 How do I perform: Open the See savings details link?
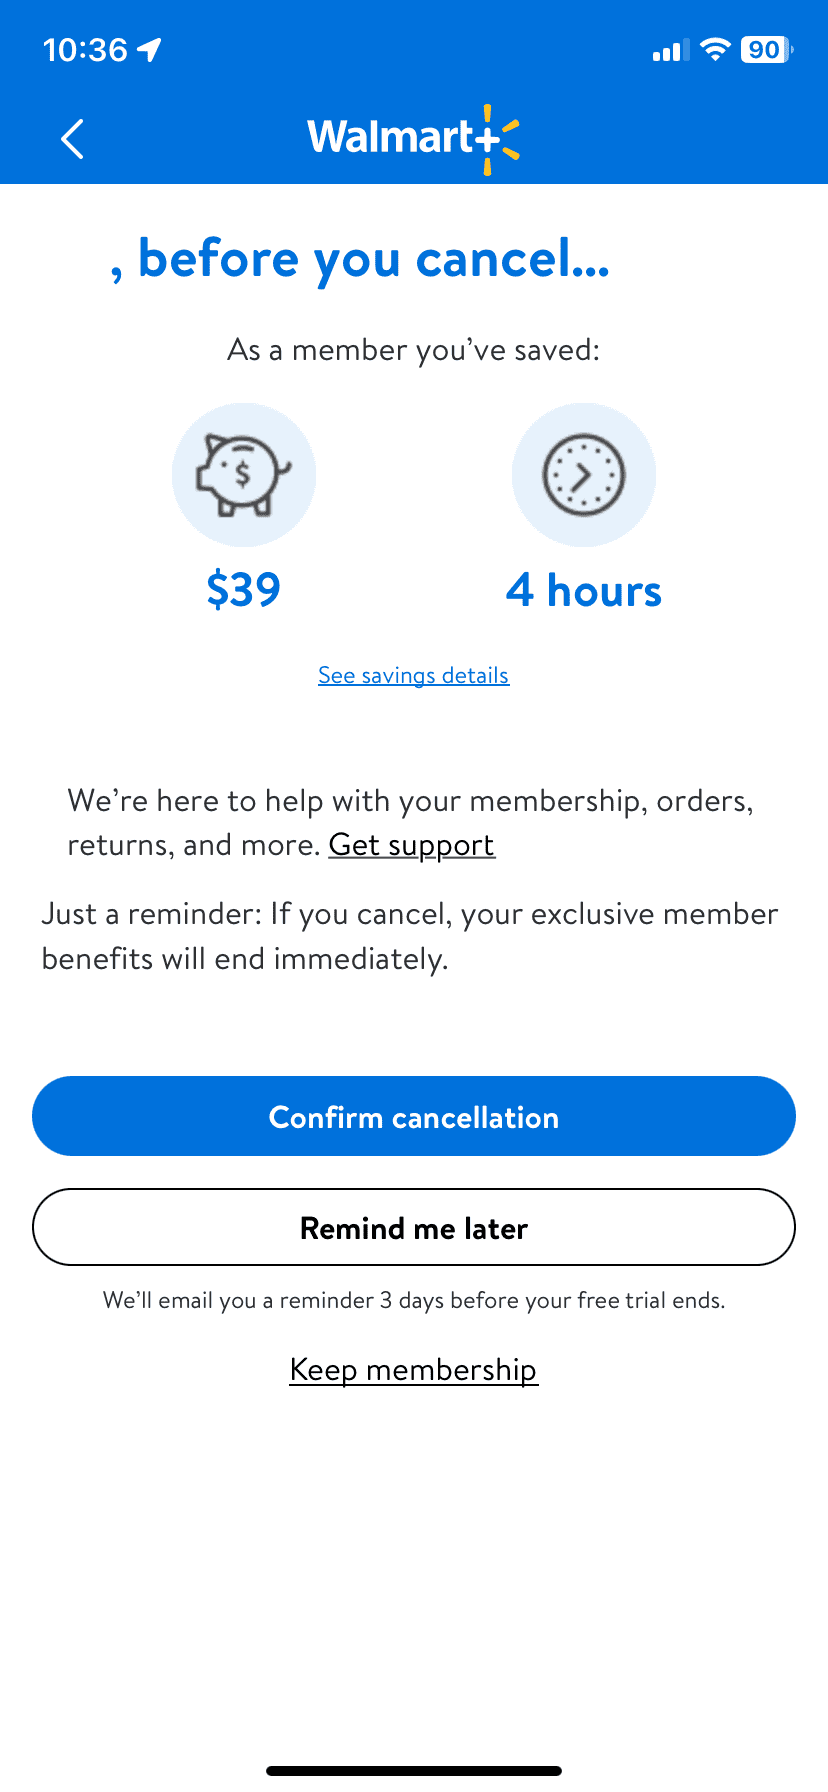click(413, 675)
